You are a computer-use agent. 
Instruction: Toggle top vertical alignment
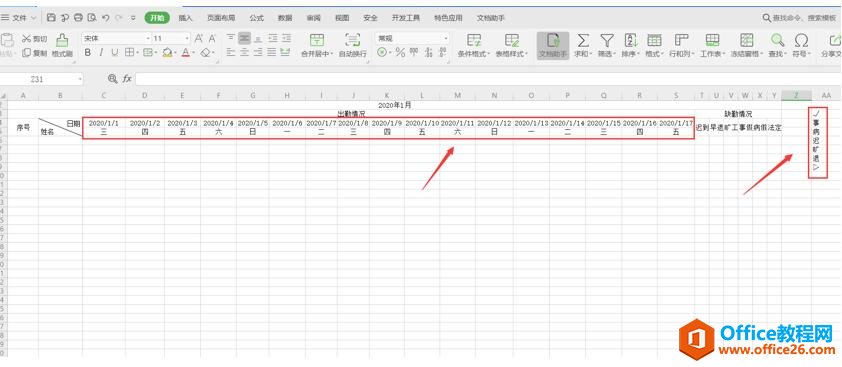point(231,39)
